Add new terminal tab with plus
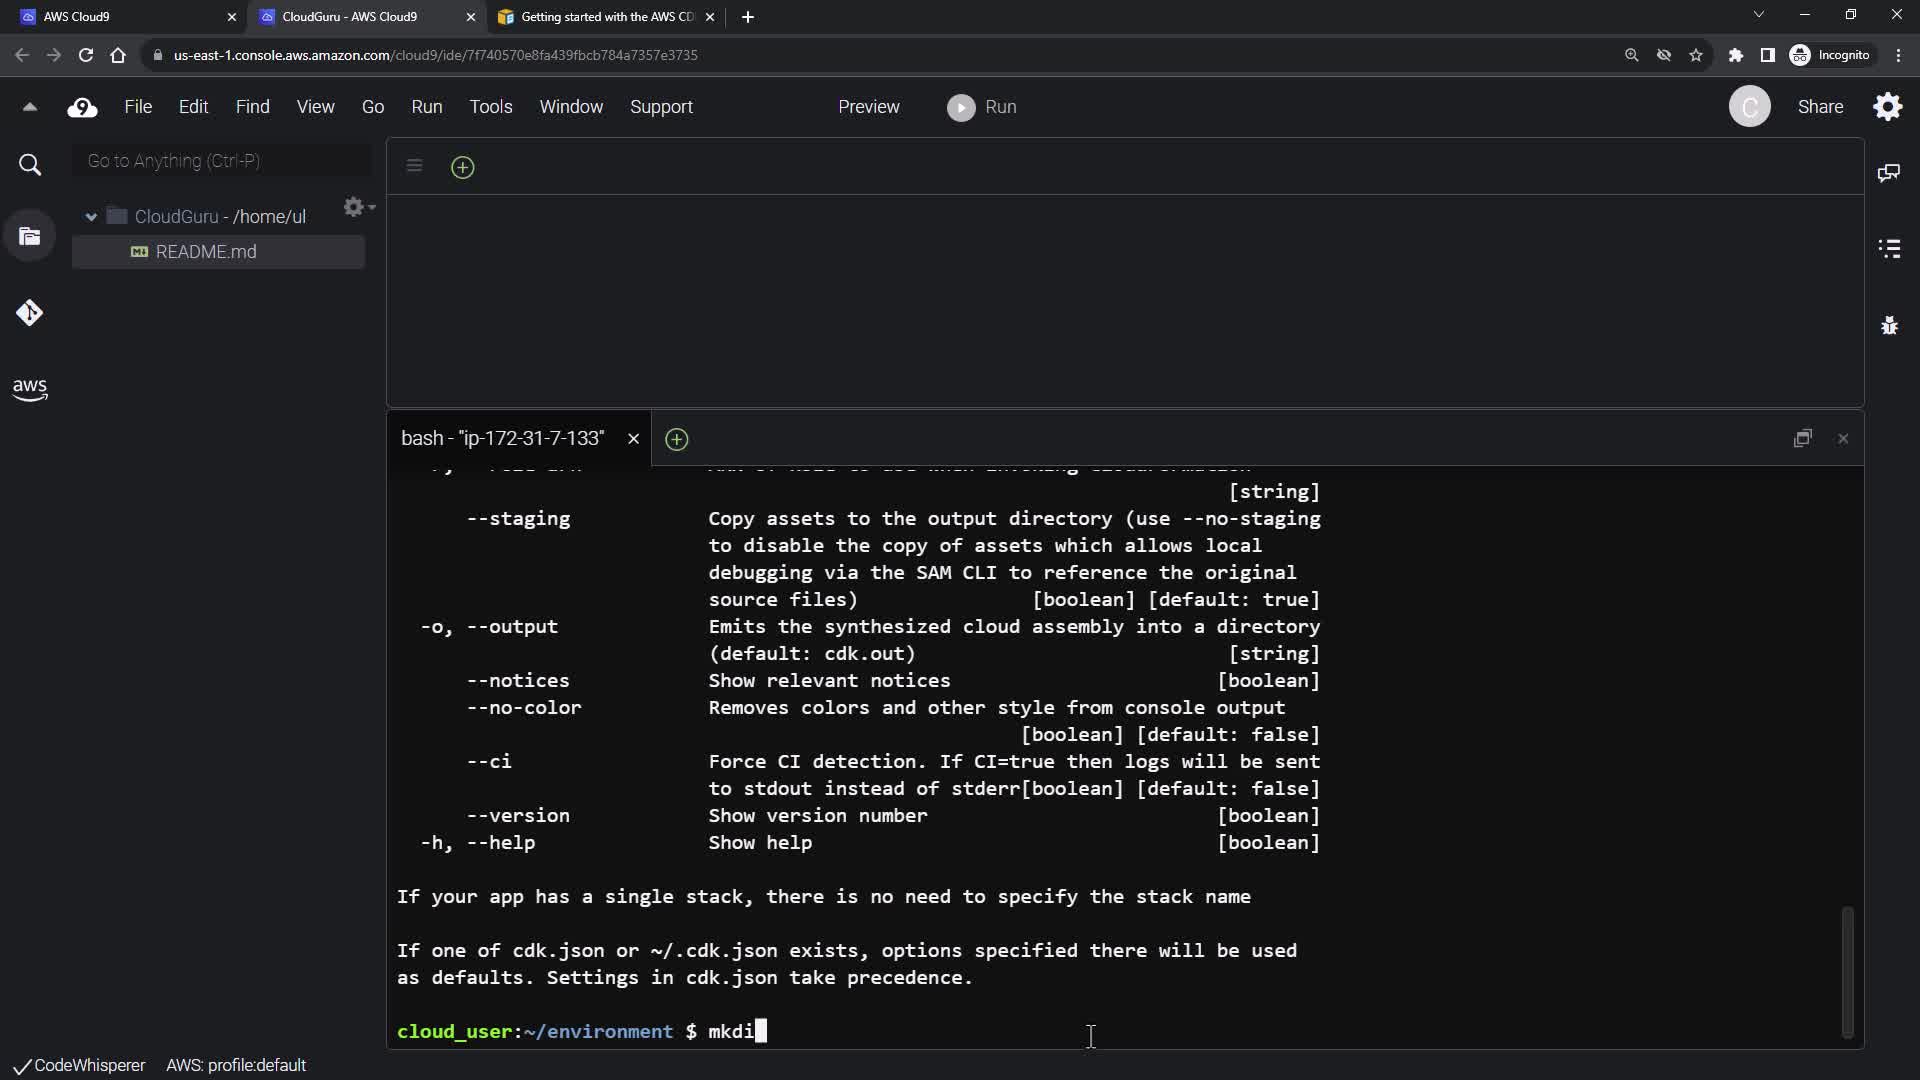The width and height of the screenshot is (1920, 1080). click(x=676, y=439)
